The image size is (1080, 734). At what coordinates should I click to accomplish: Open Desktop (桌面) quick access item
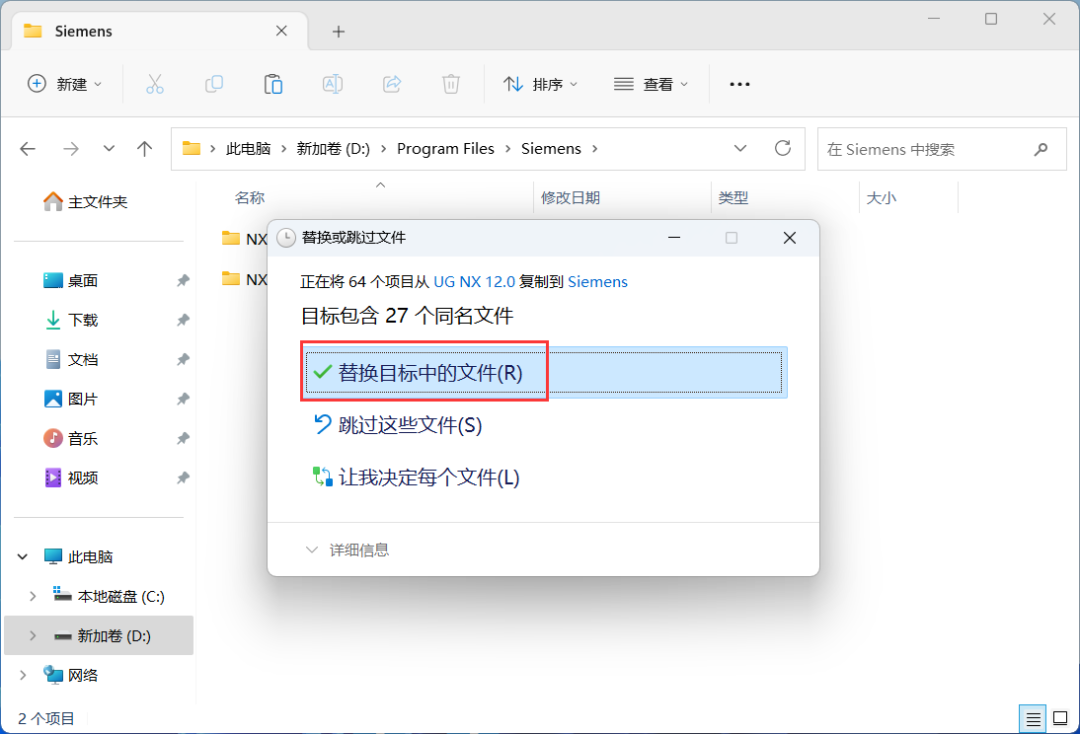(x=71, y=280)
